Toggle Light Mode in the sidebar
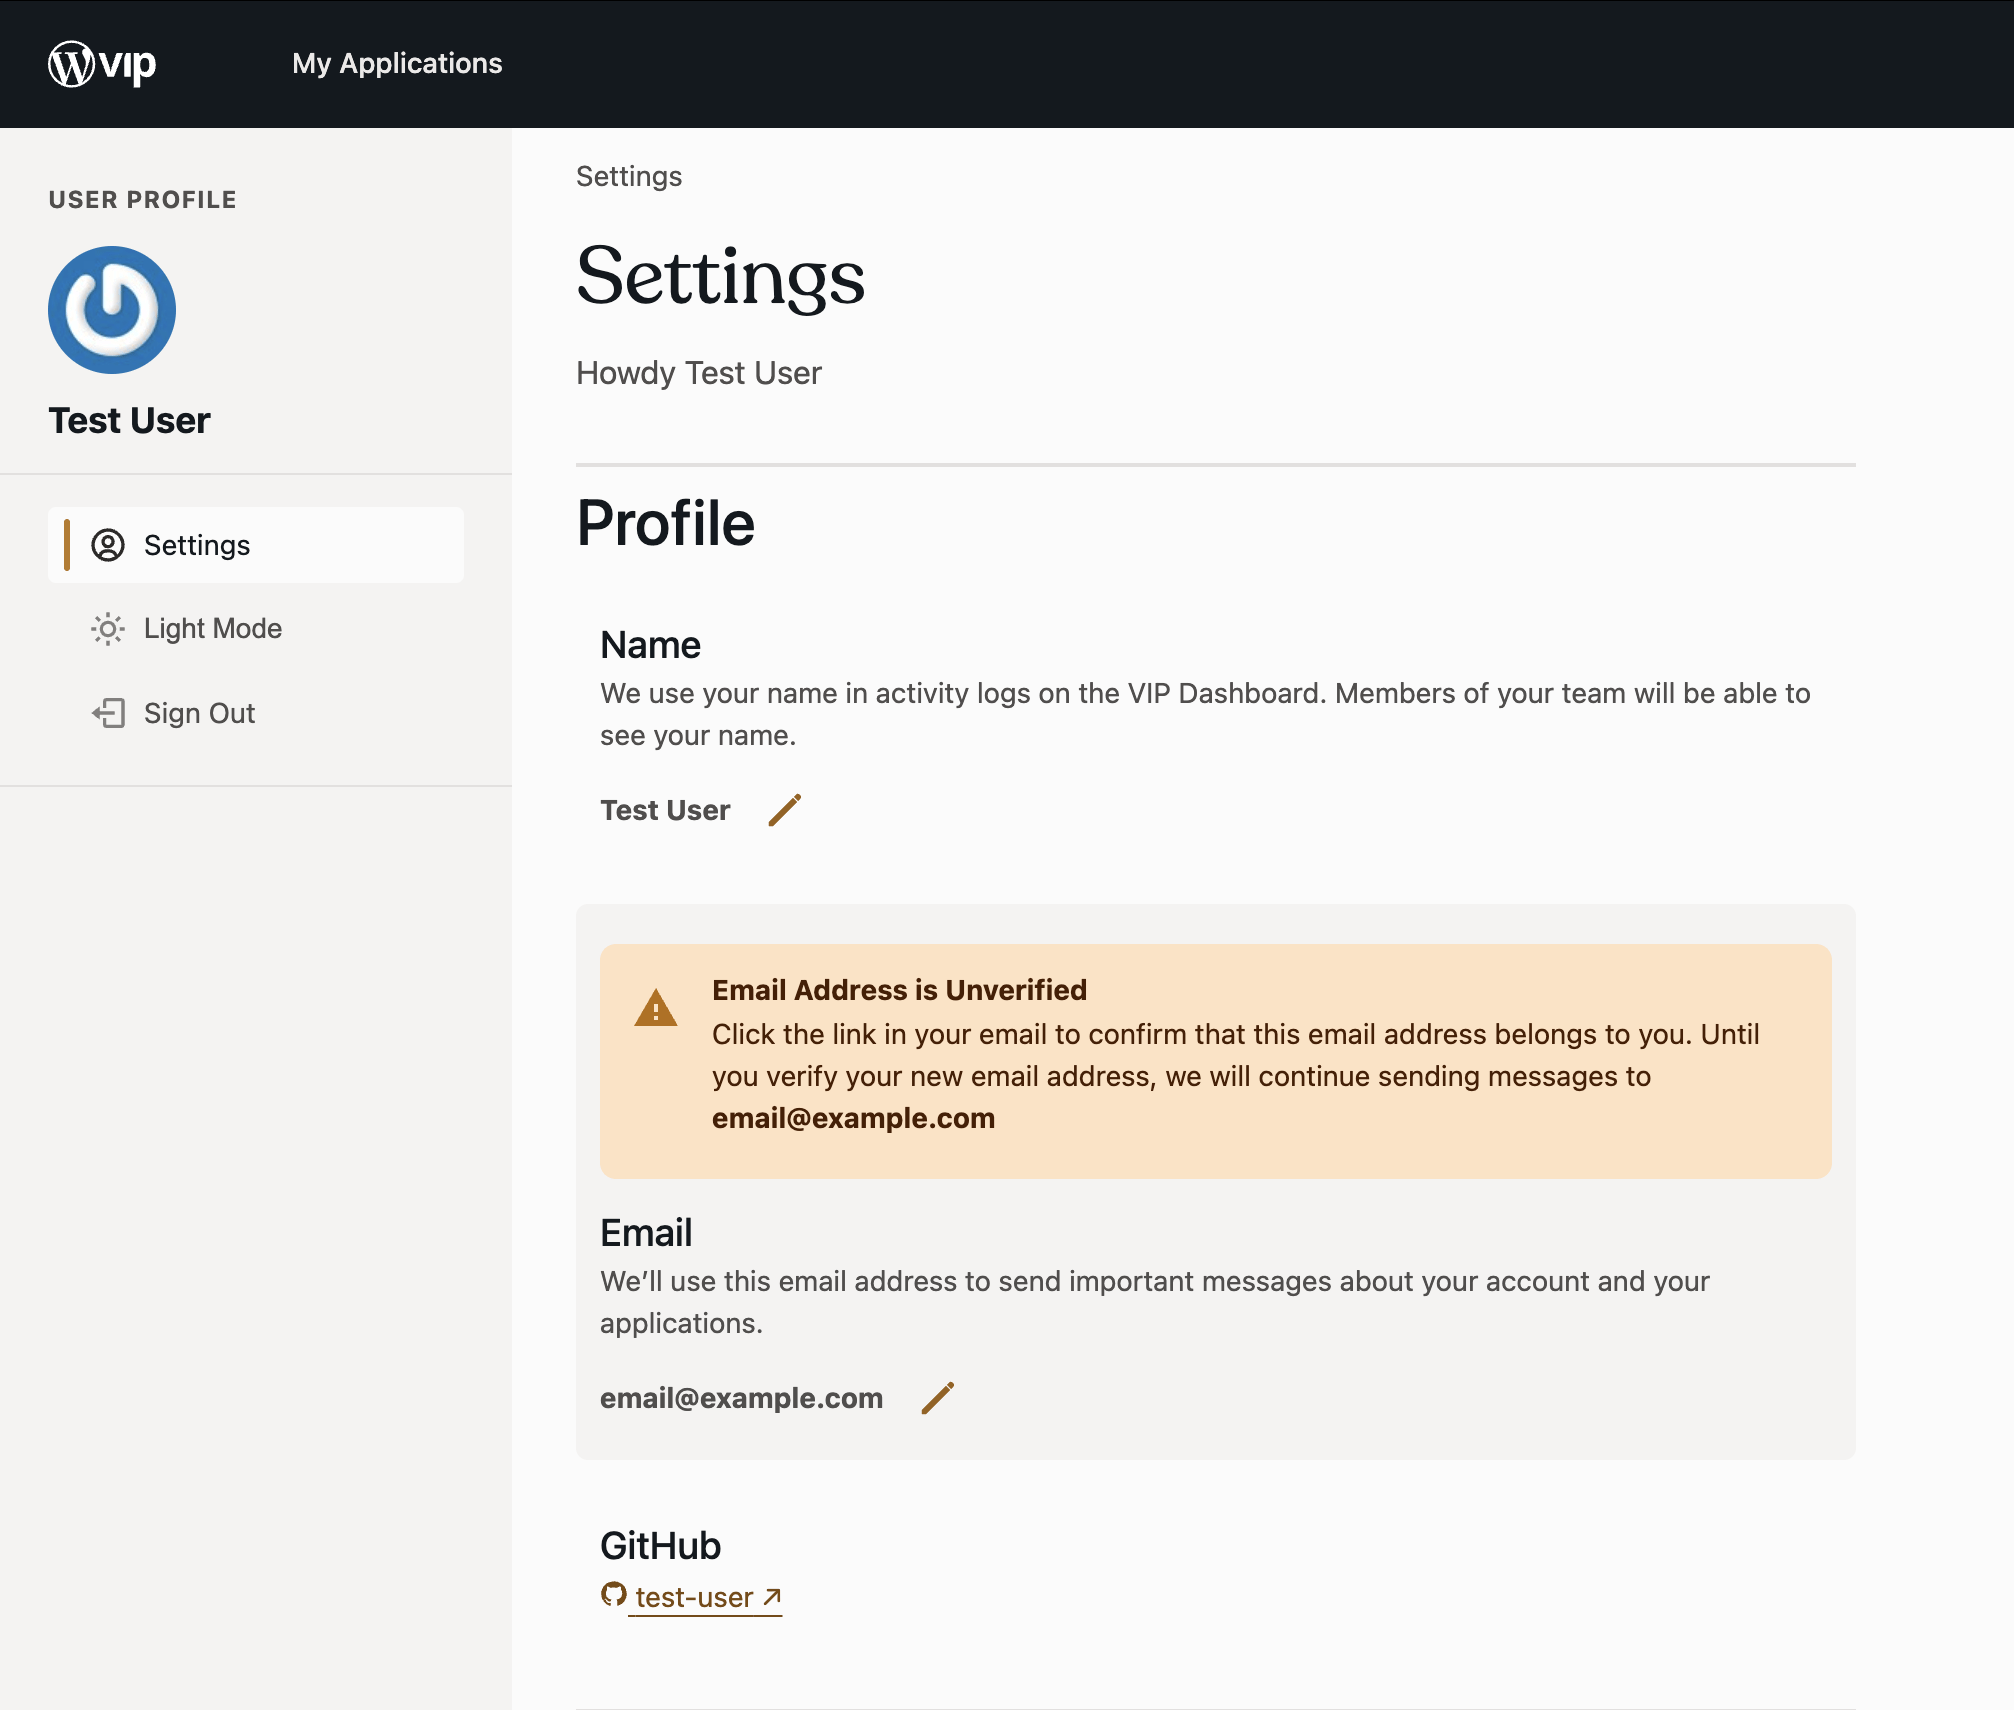Viewport: 2014px width, 1710px height. [213, 629]
